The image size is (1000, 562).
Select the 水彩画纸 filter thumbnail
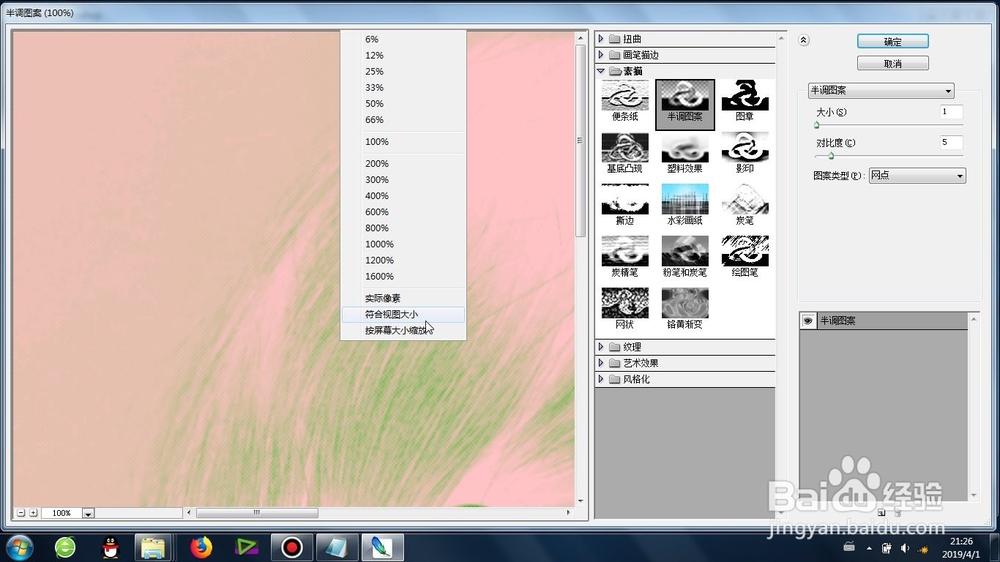click(x=685, y=205)
